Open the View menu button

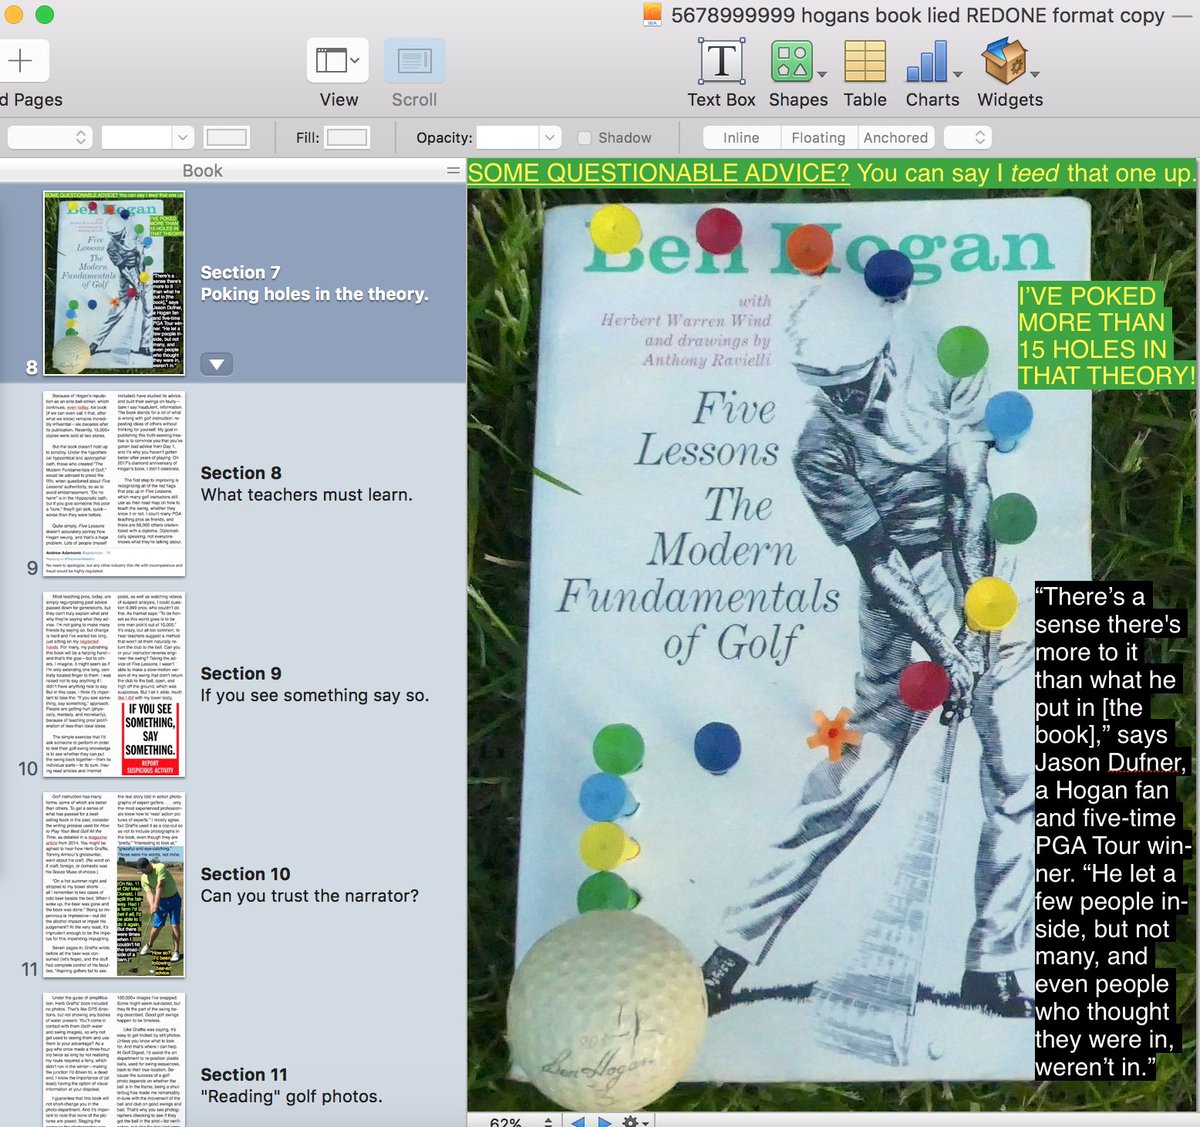(338, 61)
